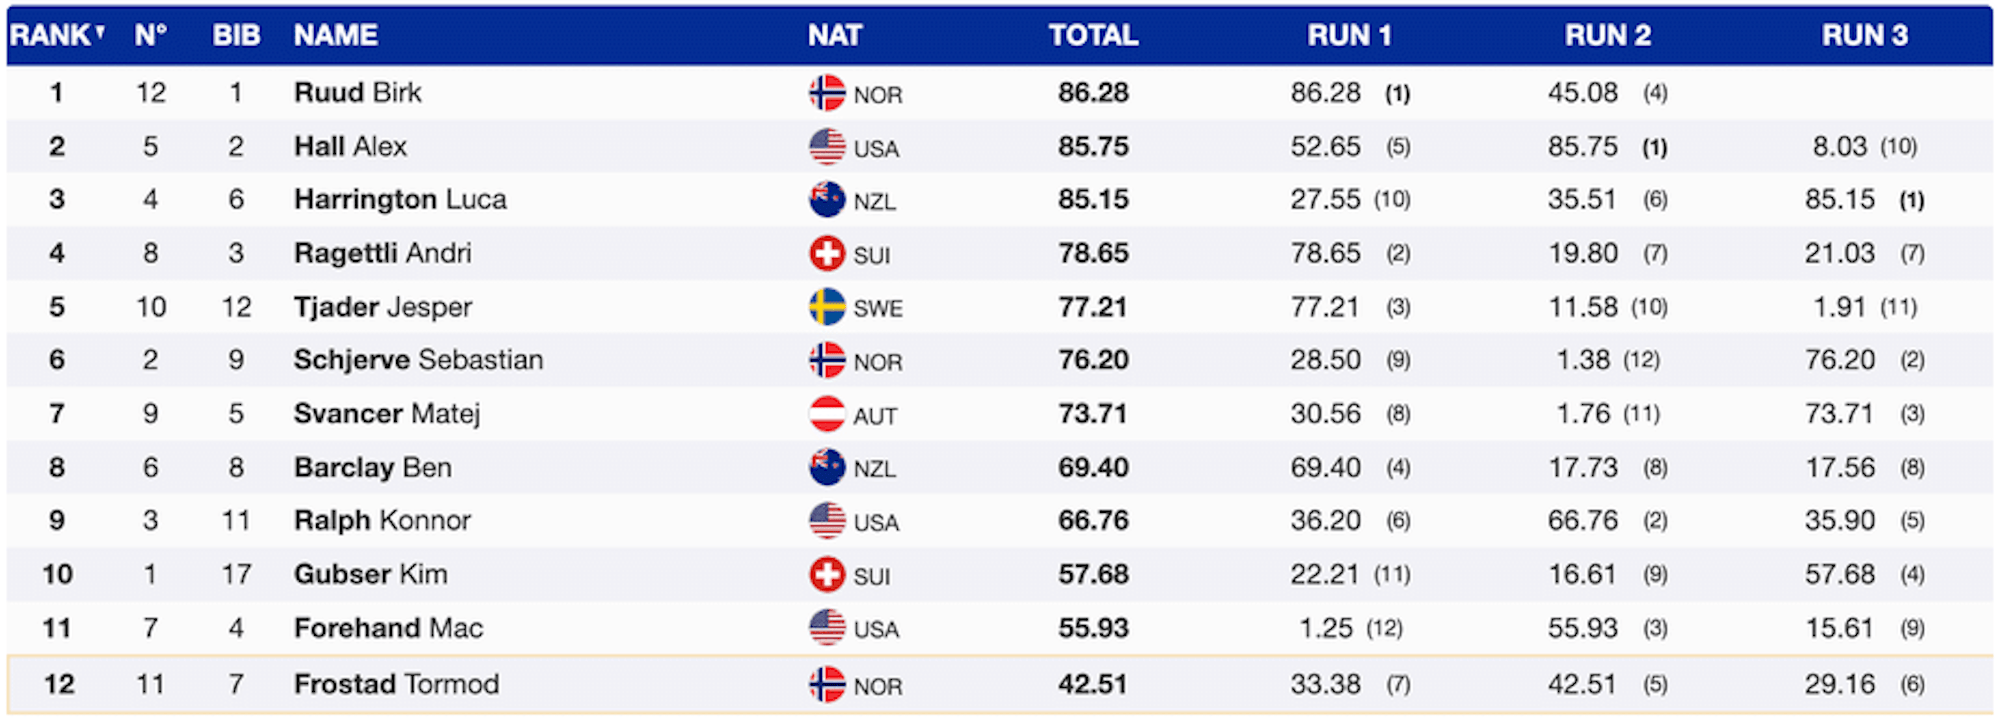Open Barclay Ben athlete entry
The height and width of the screenshot is (719, 2000).
click(372, 467)
